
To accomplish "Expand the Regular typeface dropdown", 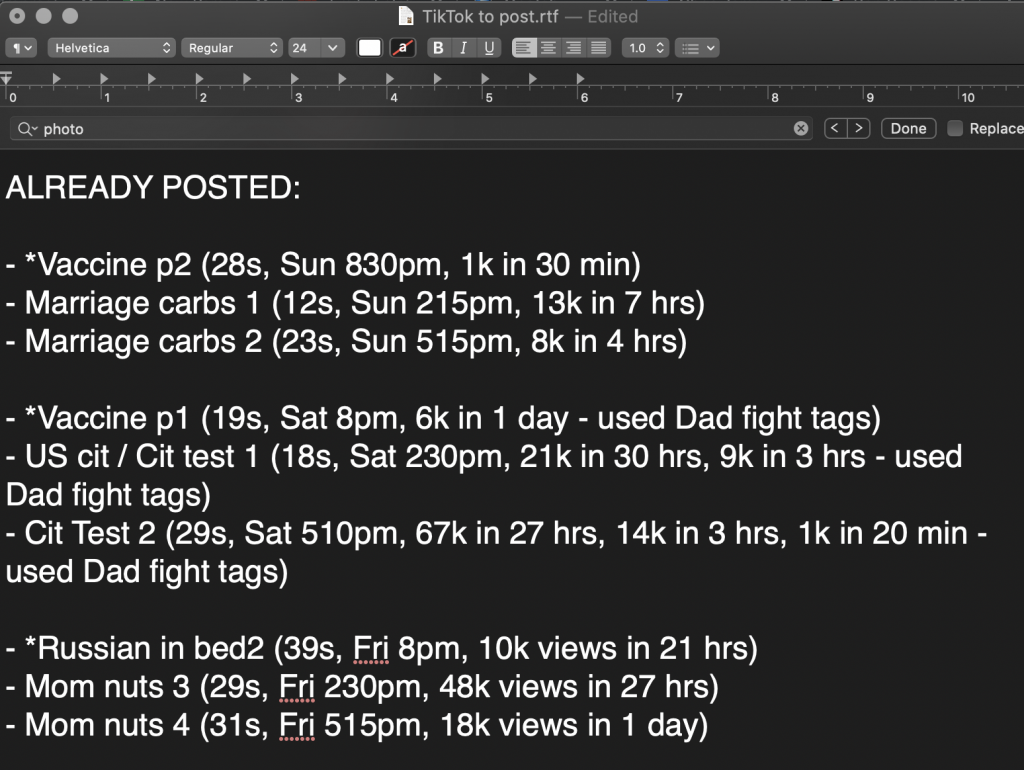I will pos(234,48).
